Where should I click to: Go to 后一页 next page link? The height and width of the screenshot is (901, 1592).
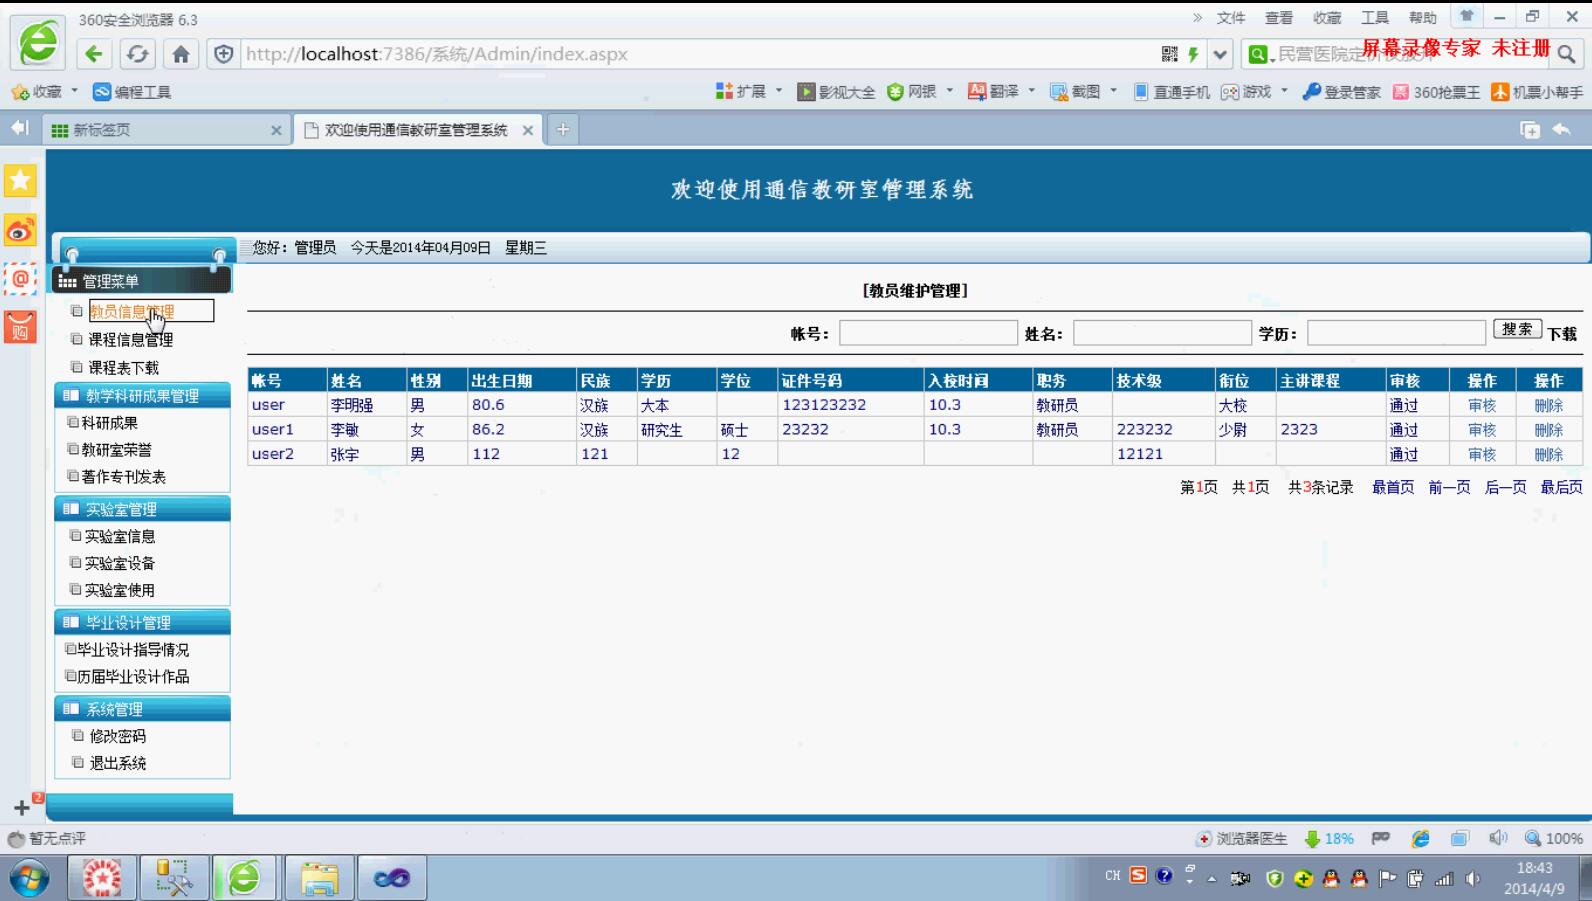click(x=1505, y=487)
